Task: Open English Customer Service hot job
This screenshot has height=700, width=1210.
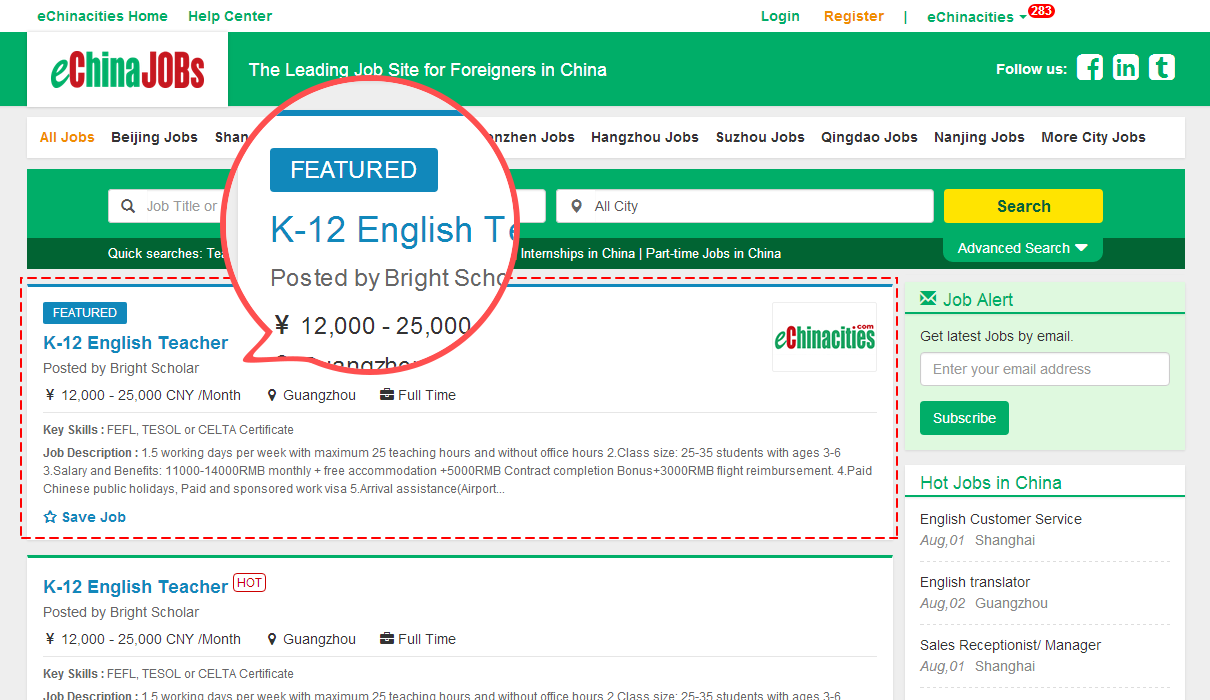Action: (1001, 519)
